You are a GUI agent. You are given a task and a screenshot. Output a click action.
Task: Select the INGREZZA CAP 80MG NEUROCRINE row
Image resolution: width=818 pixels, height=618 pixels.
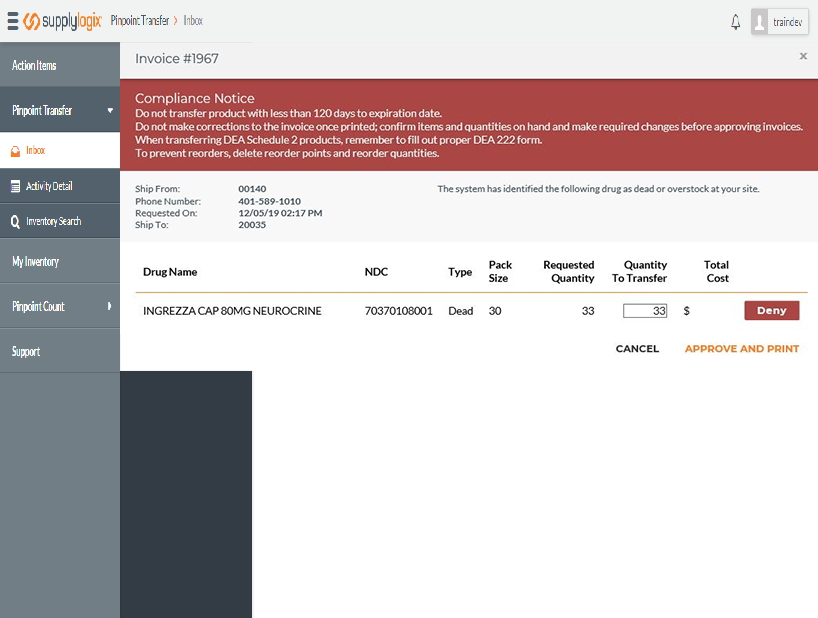point(232,311)
